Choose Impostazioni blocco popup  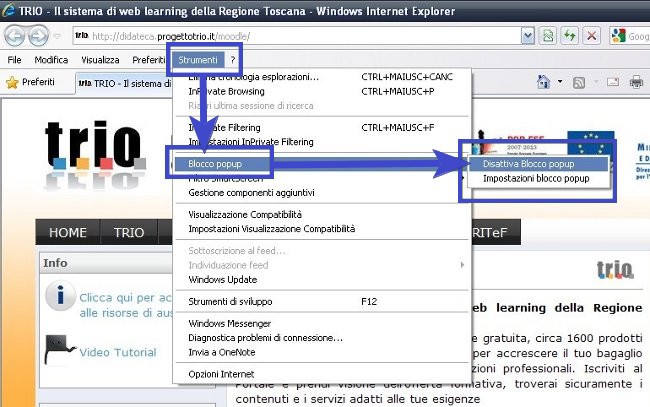538,179
